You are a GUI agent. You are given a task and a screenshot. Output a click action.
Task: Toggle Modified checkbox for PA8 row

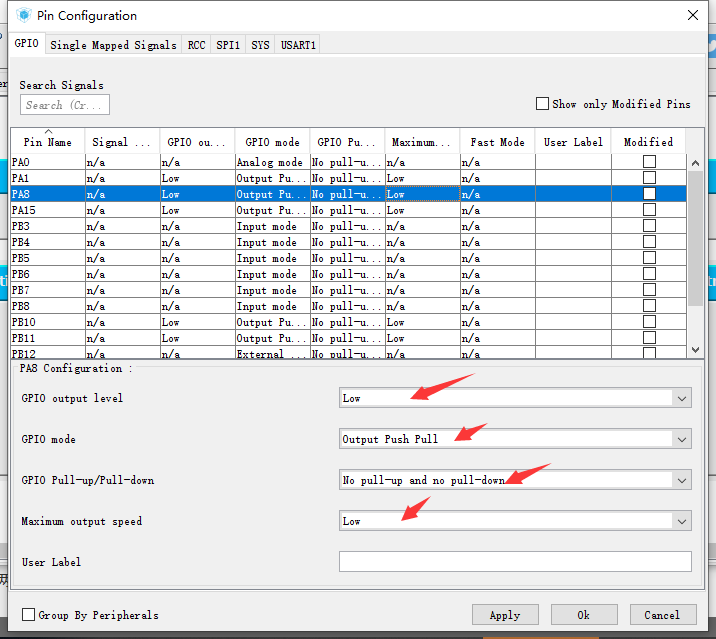pyautogui.click(x=649, y=194)
